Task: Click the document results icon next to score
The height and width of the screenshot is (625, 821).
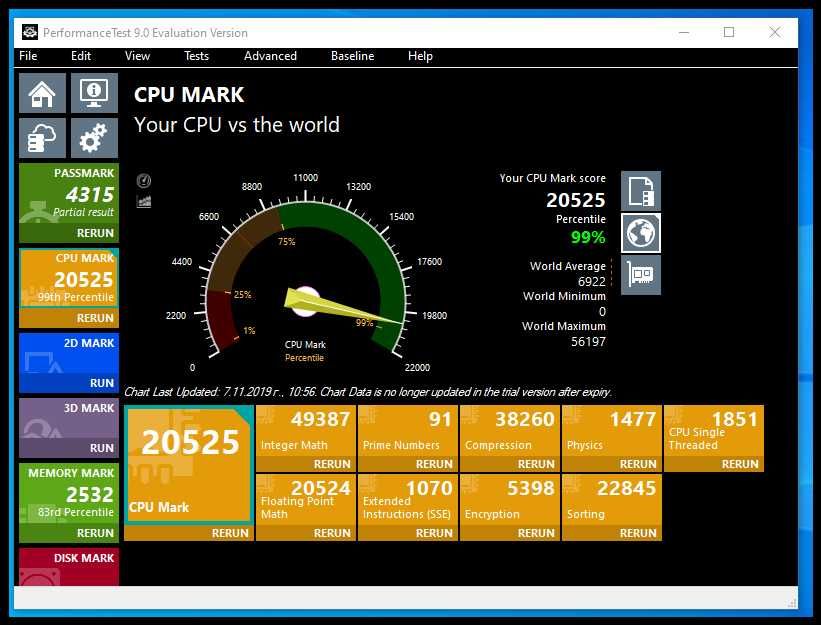Action: point(641,191)
